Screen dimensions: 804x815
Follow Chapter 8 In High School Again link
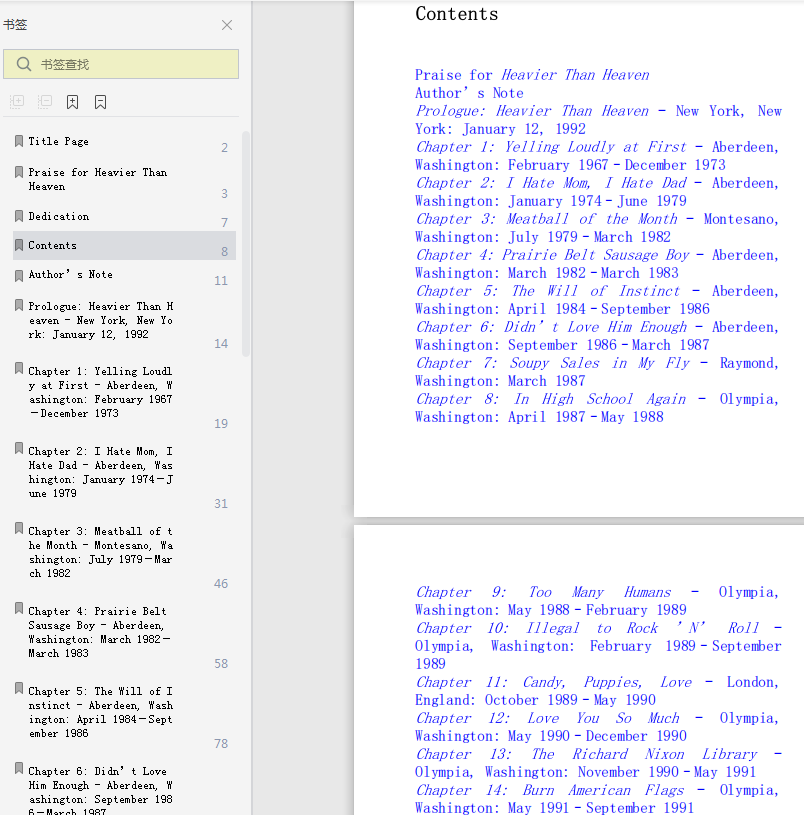click(x=597, y=408)
